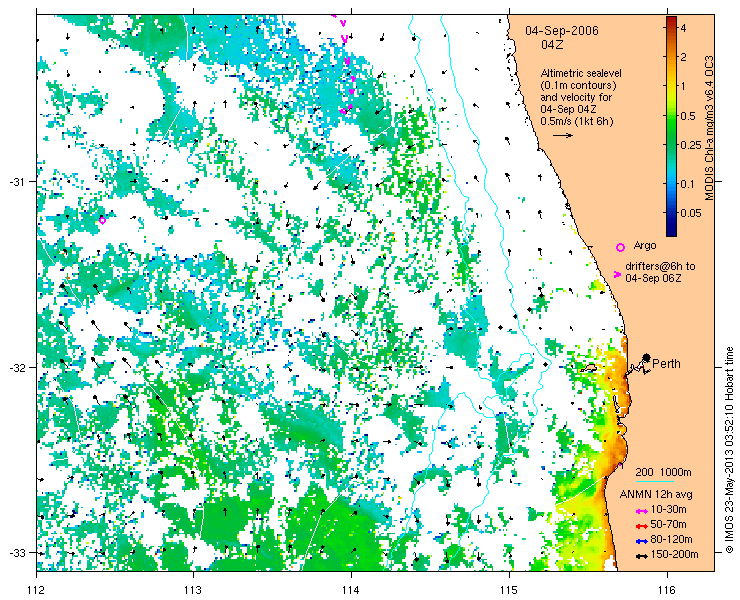Click the red 50-70m legend arrow
This screenshot has height=600, width=740.
[x=641, y=526]
